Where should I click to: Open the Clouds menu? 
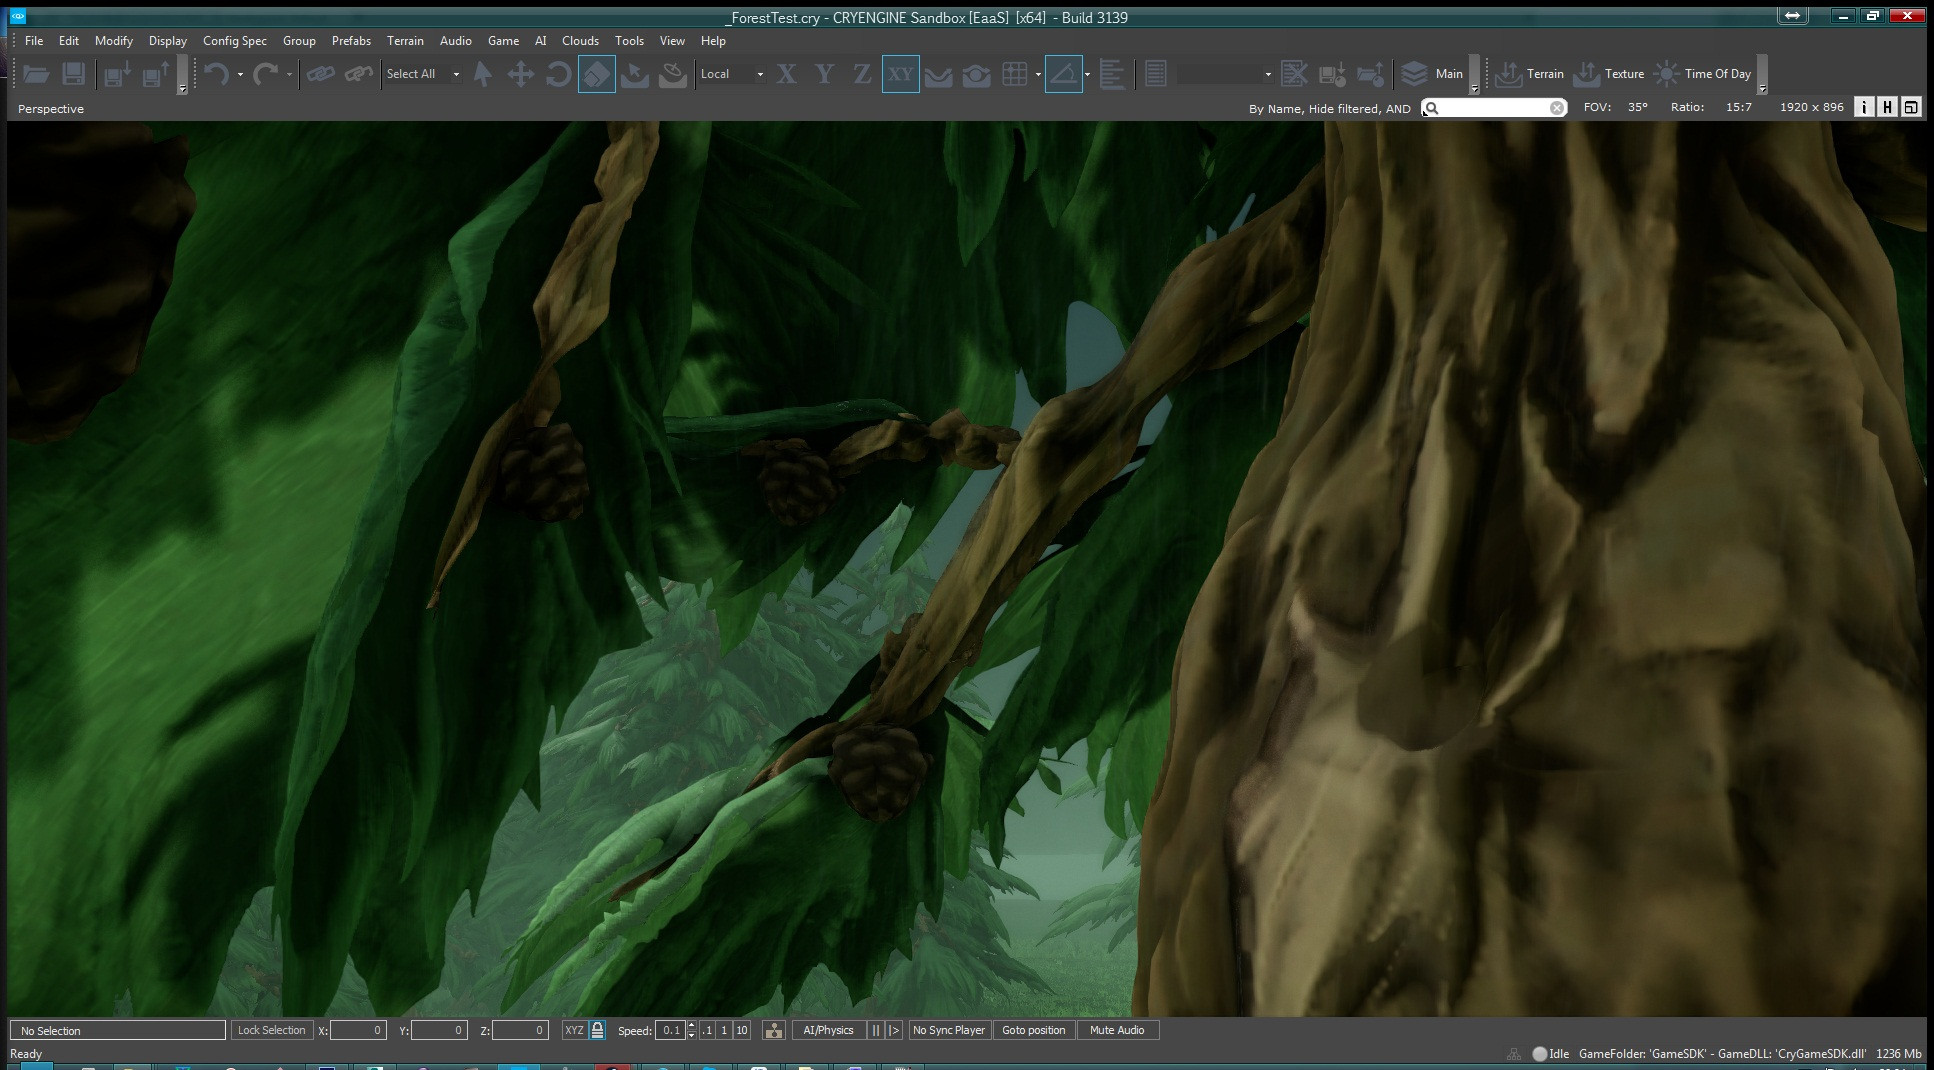click(x=580, y=41)
